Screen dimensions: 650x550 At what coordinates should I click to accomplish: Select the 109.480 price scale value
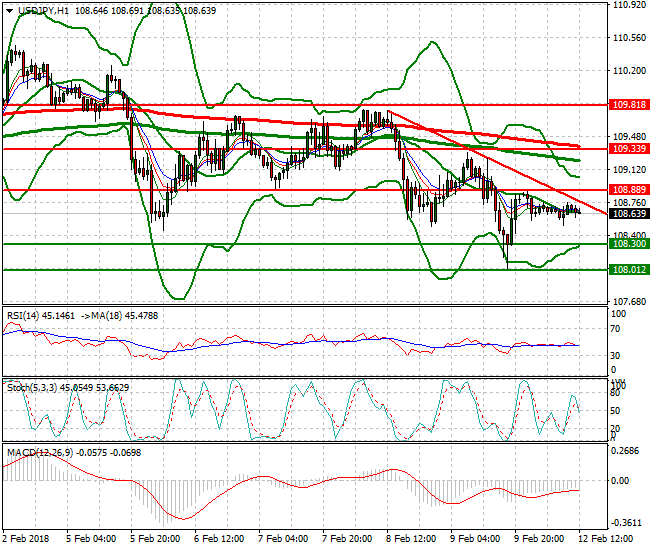click(x=629, y=137)
